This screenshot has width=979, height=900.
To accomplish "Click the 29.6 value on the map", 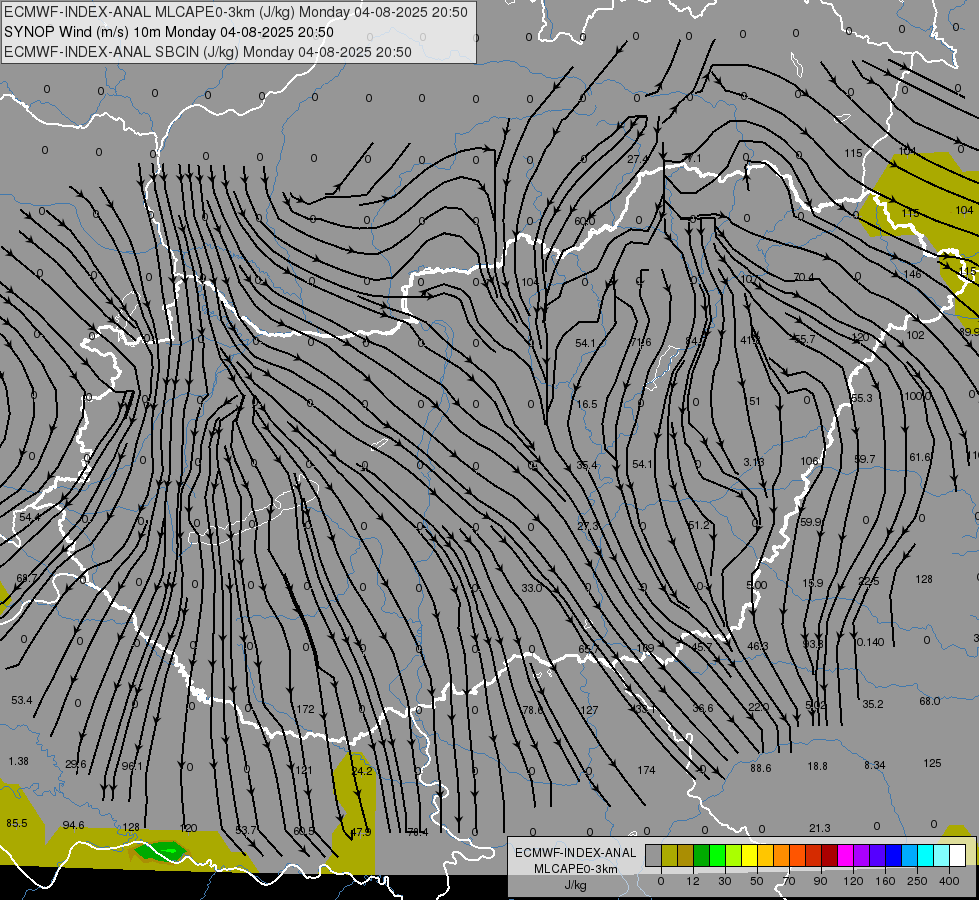I will (x=76, y=764).
